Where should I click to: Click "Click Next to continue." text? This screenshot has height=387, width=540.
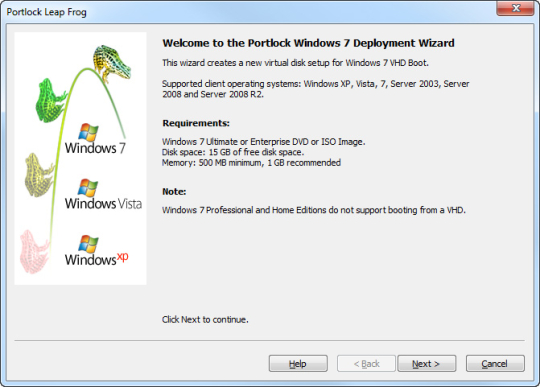tap(205, 320)
